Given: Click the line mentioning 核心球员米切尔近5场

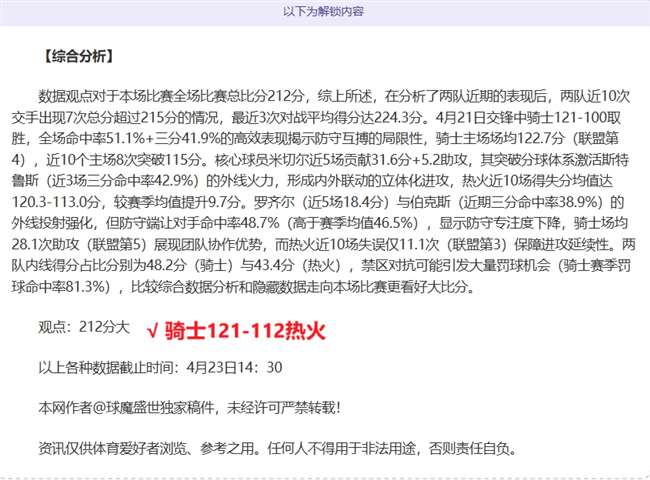Looking at the screenshot, I should pyautogui.click(x=320, y=160).
